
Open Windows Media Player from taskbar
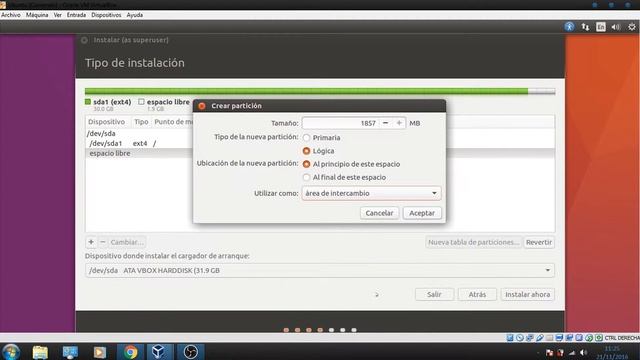tap(100, 352)
